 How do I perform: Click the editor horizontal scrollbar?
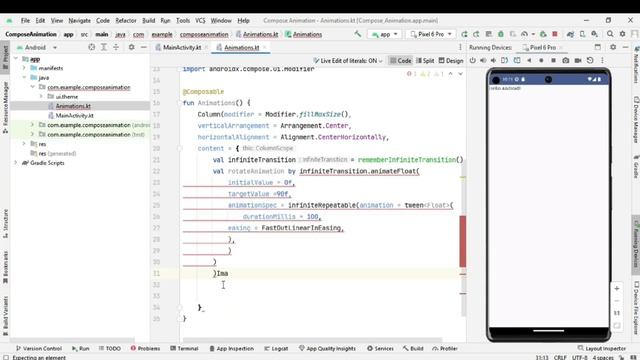pos(312,340)
